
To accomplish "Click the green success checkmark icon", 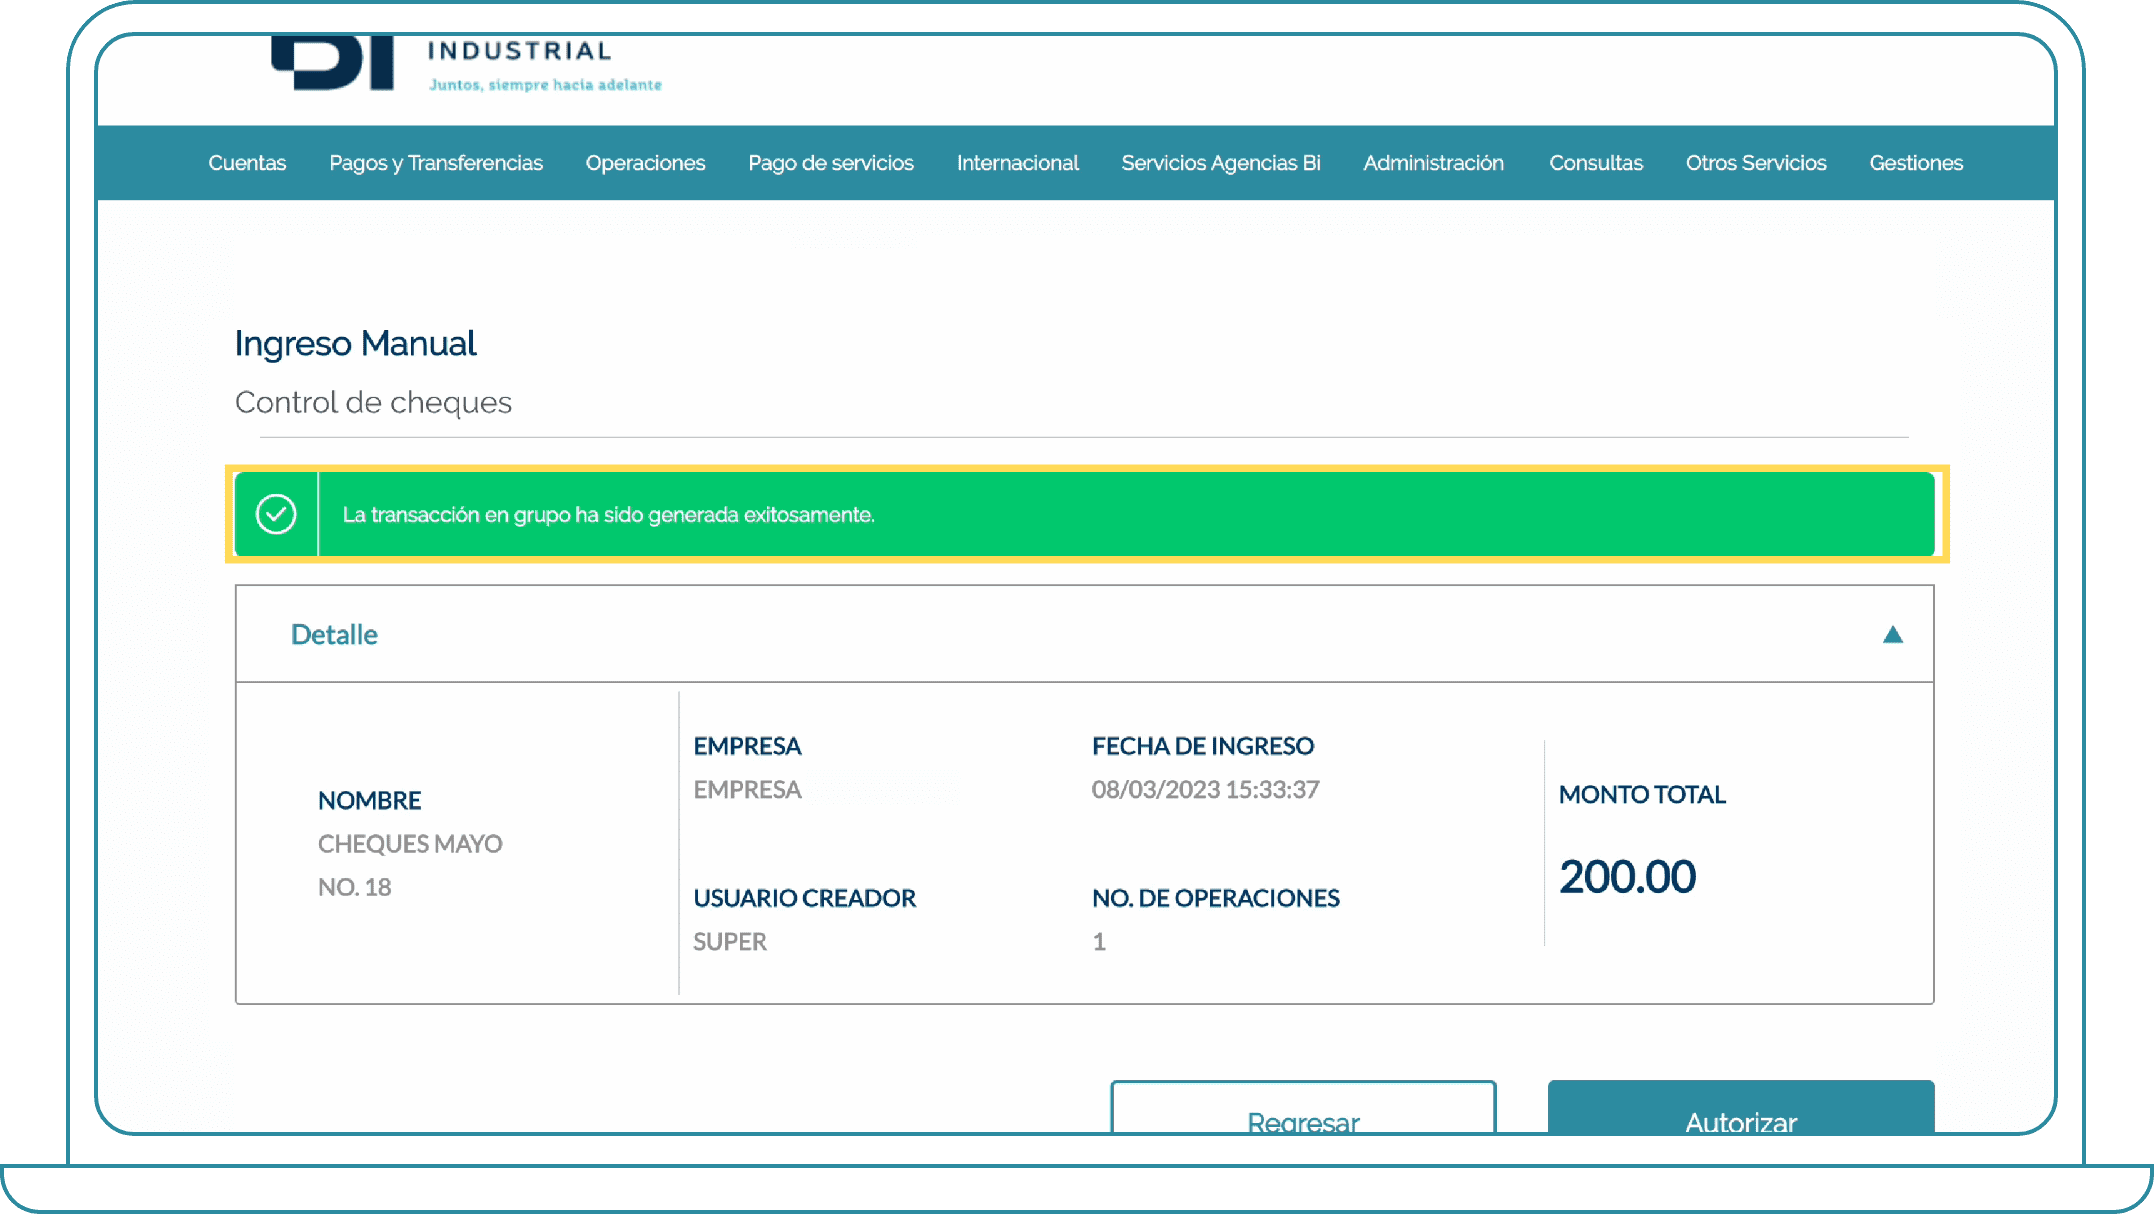I will click(x=276, y=514).
